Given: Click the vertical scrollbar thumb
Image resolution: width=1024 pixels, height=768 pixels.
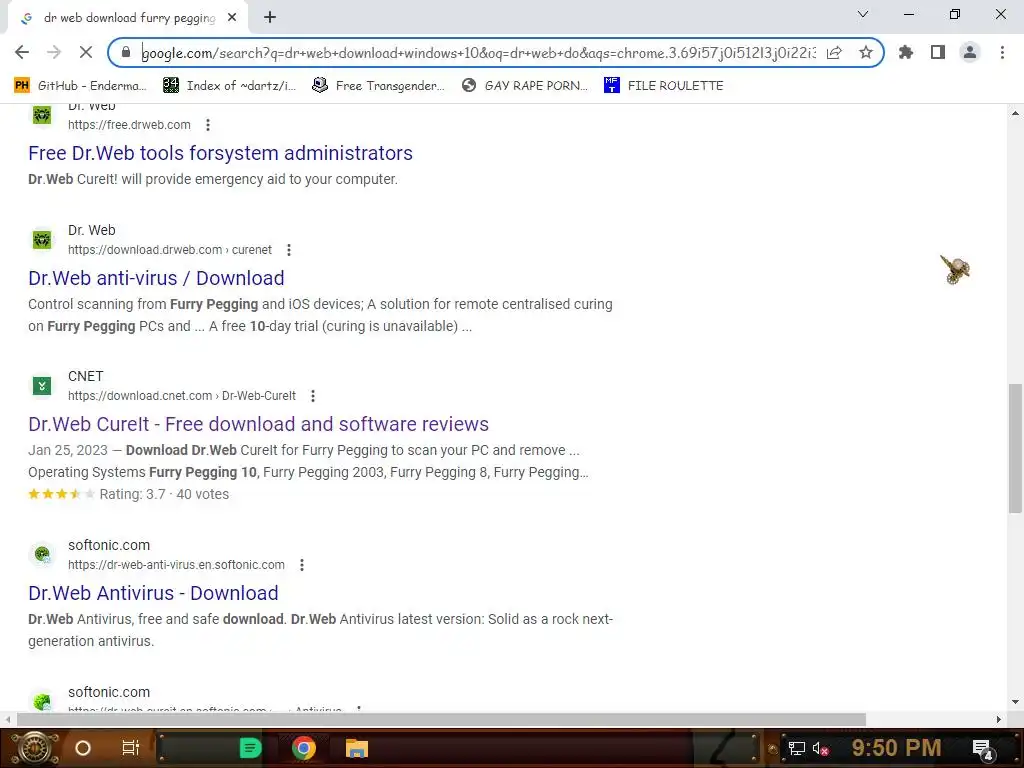Looking at the screenshot, I should coord(1015,449).
